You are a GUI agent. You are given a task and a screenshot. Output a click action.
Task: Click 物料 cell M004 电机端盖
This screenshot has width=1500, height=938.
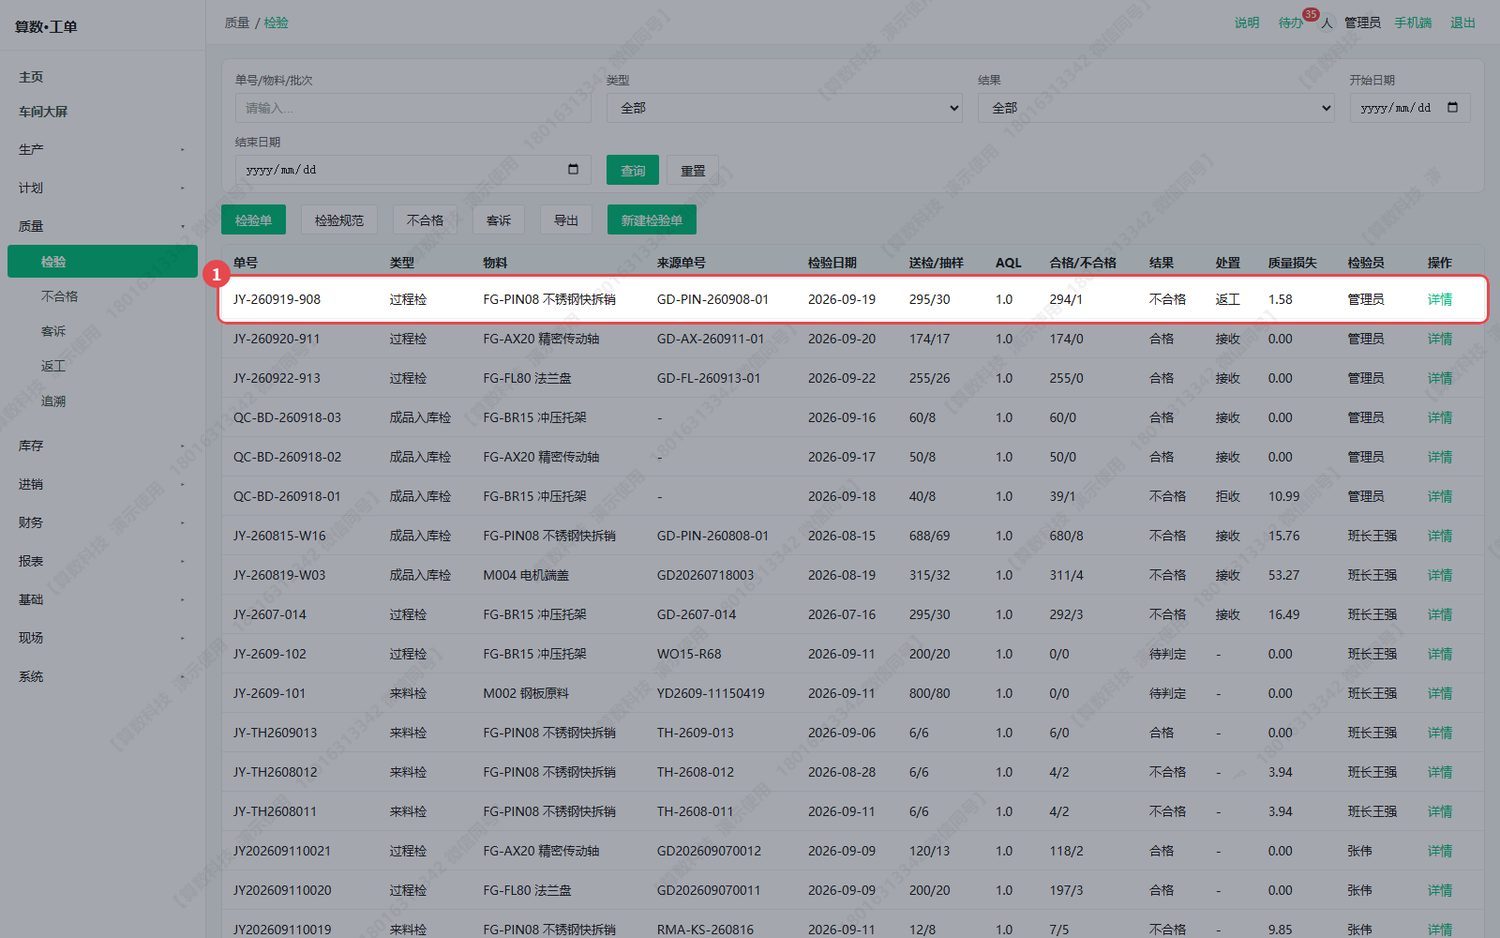tap(526, 575)
